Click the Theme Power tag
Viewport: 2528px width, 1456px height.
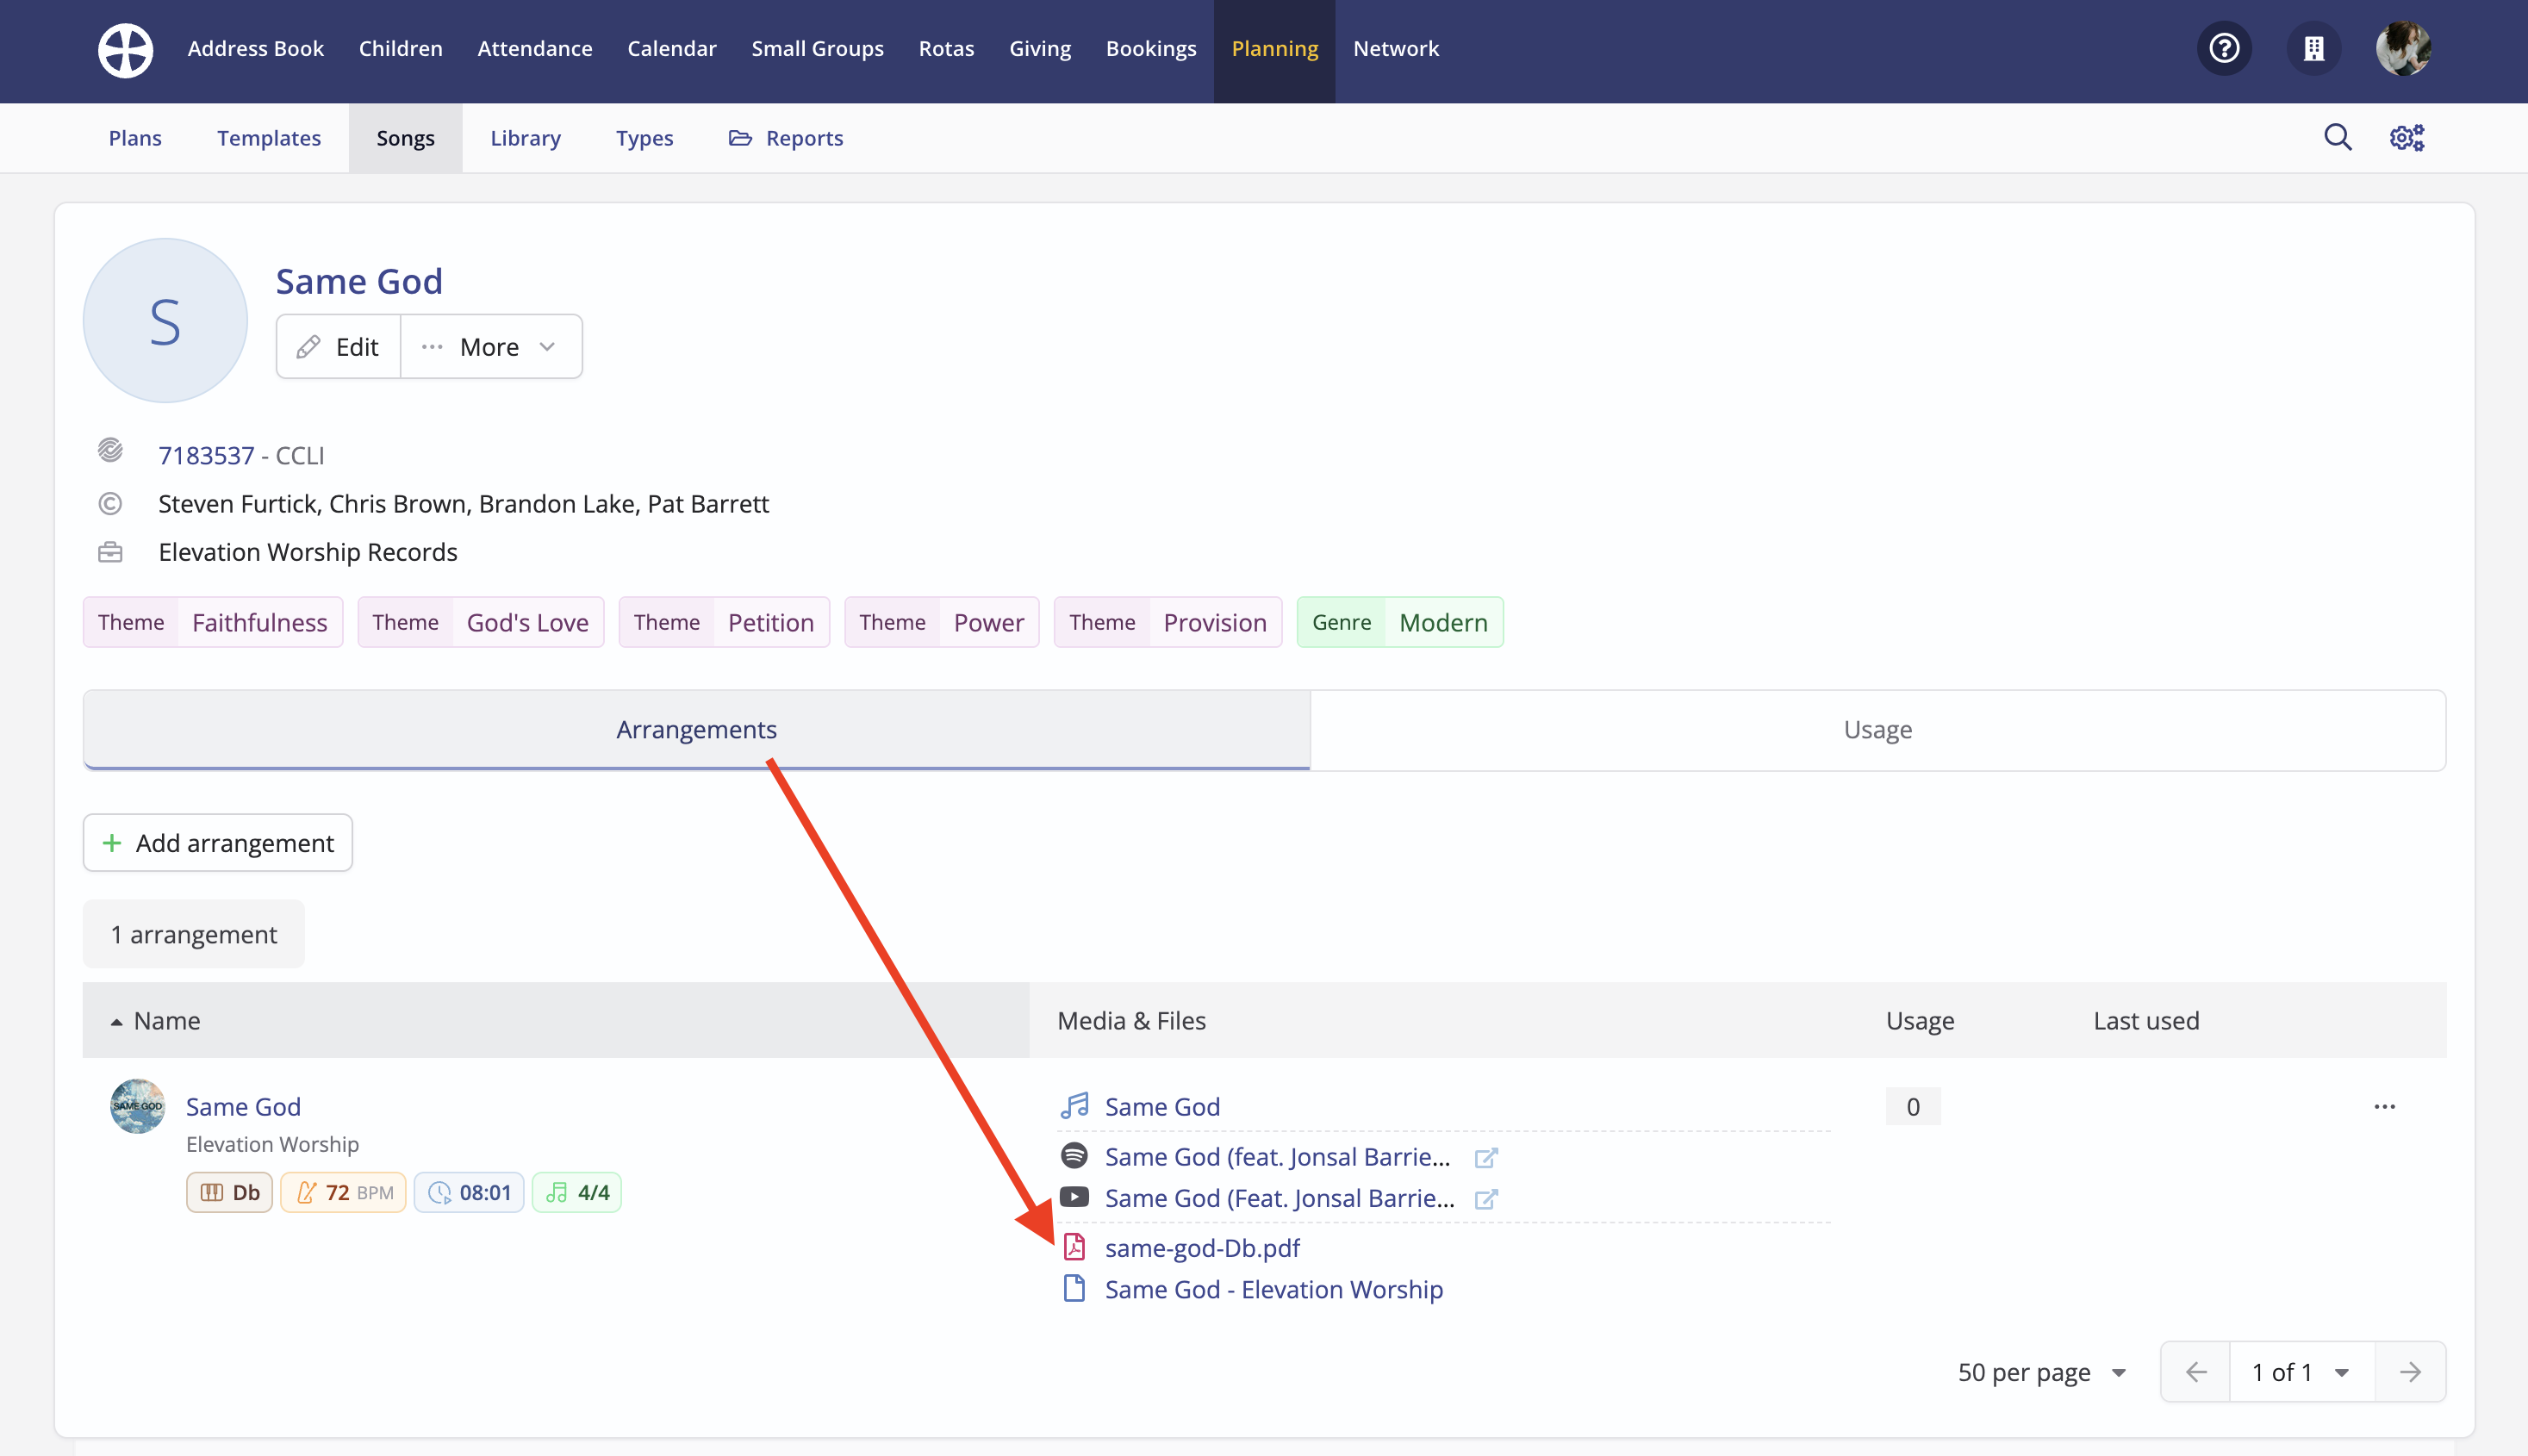click(x=941, y=622)
